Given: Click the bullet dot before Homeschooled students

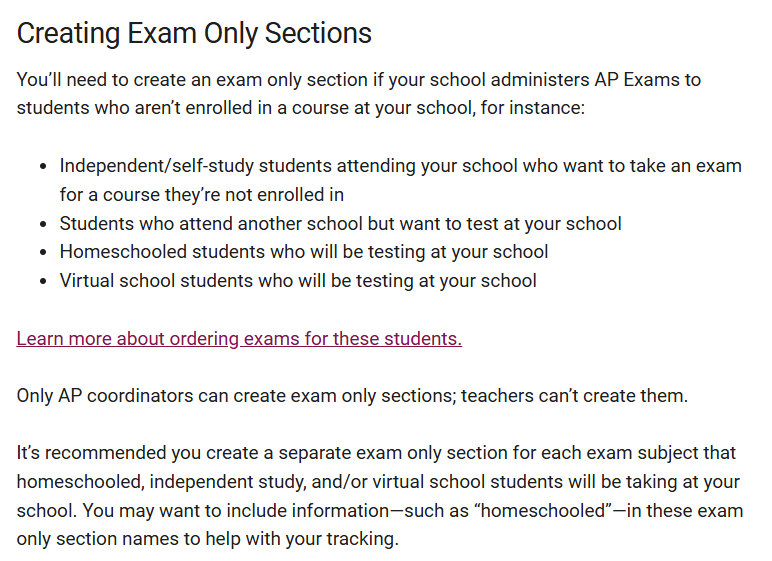Looking at the screenshot, I should [x=44, y=252].
